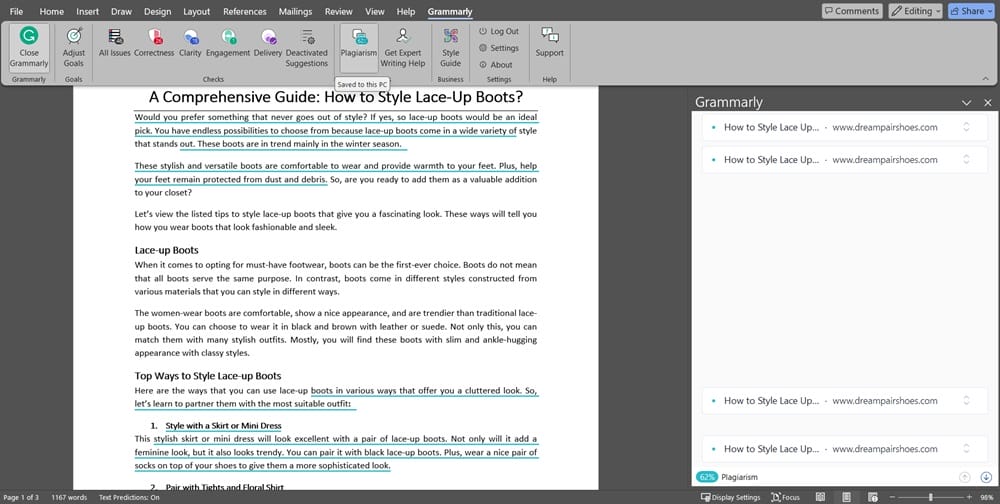Open the Style Guide
Screen dimensions: 1000x504
click(450, 47)
